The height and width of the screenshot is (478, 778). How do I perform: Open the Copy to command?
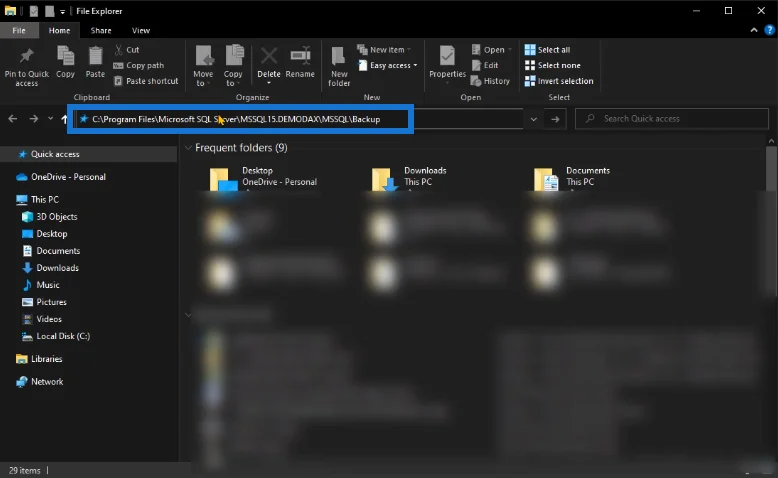pos(233,66)
